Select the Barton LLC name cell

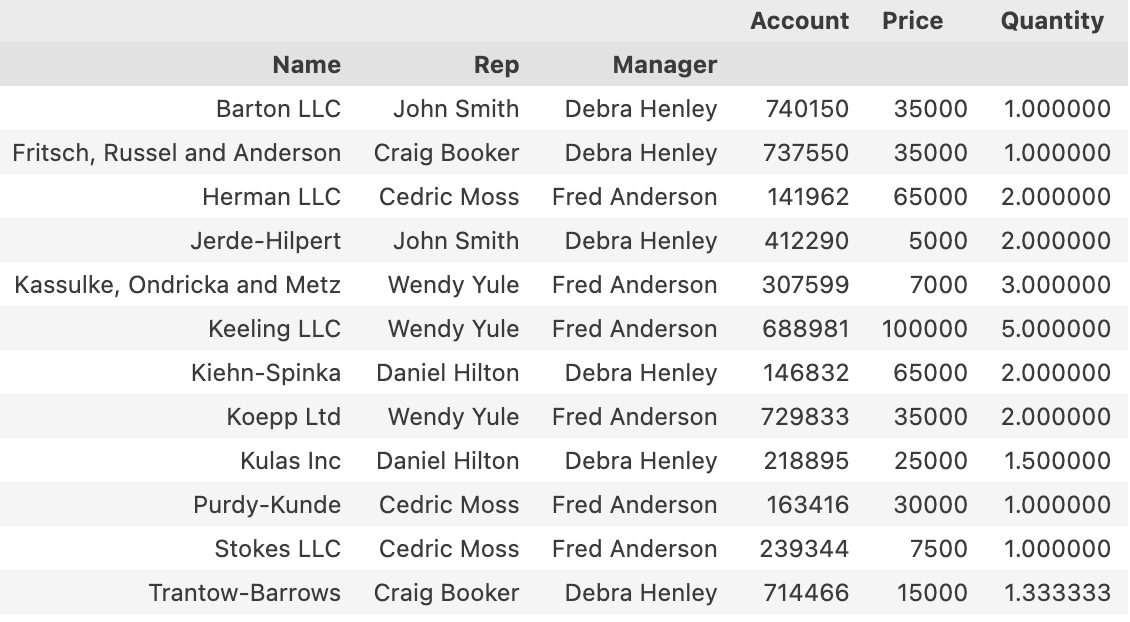coord(278,109)
